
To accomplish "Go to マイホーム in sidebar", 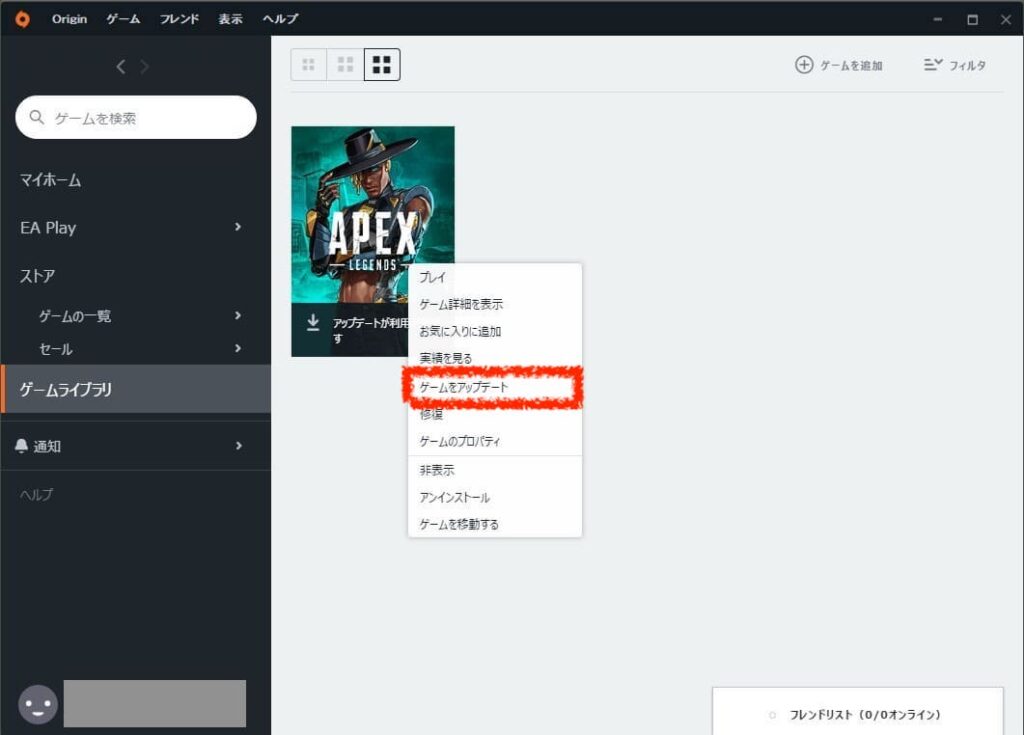I will pyautogui.click(x=50, y=180).
